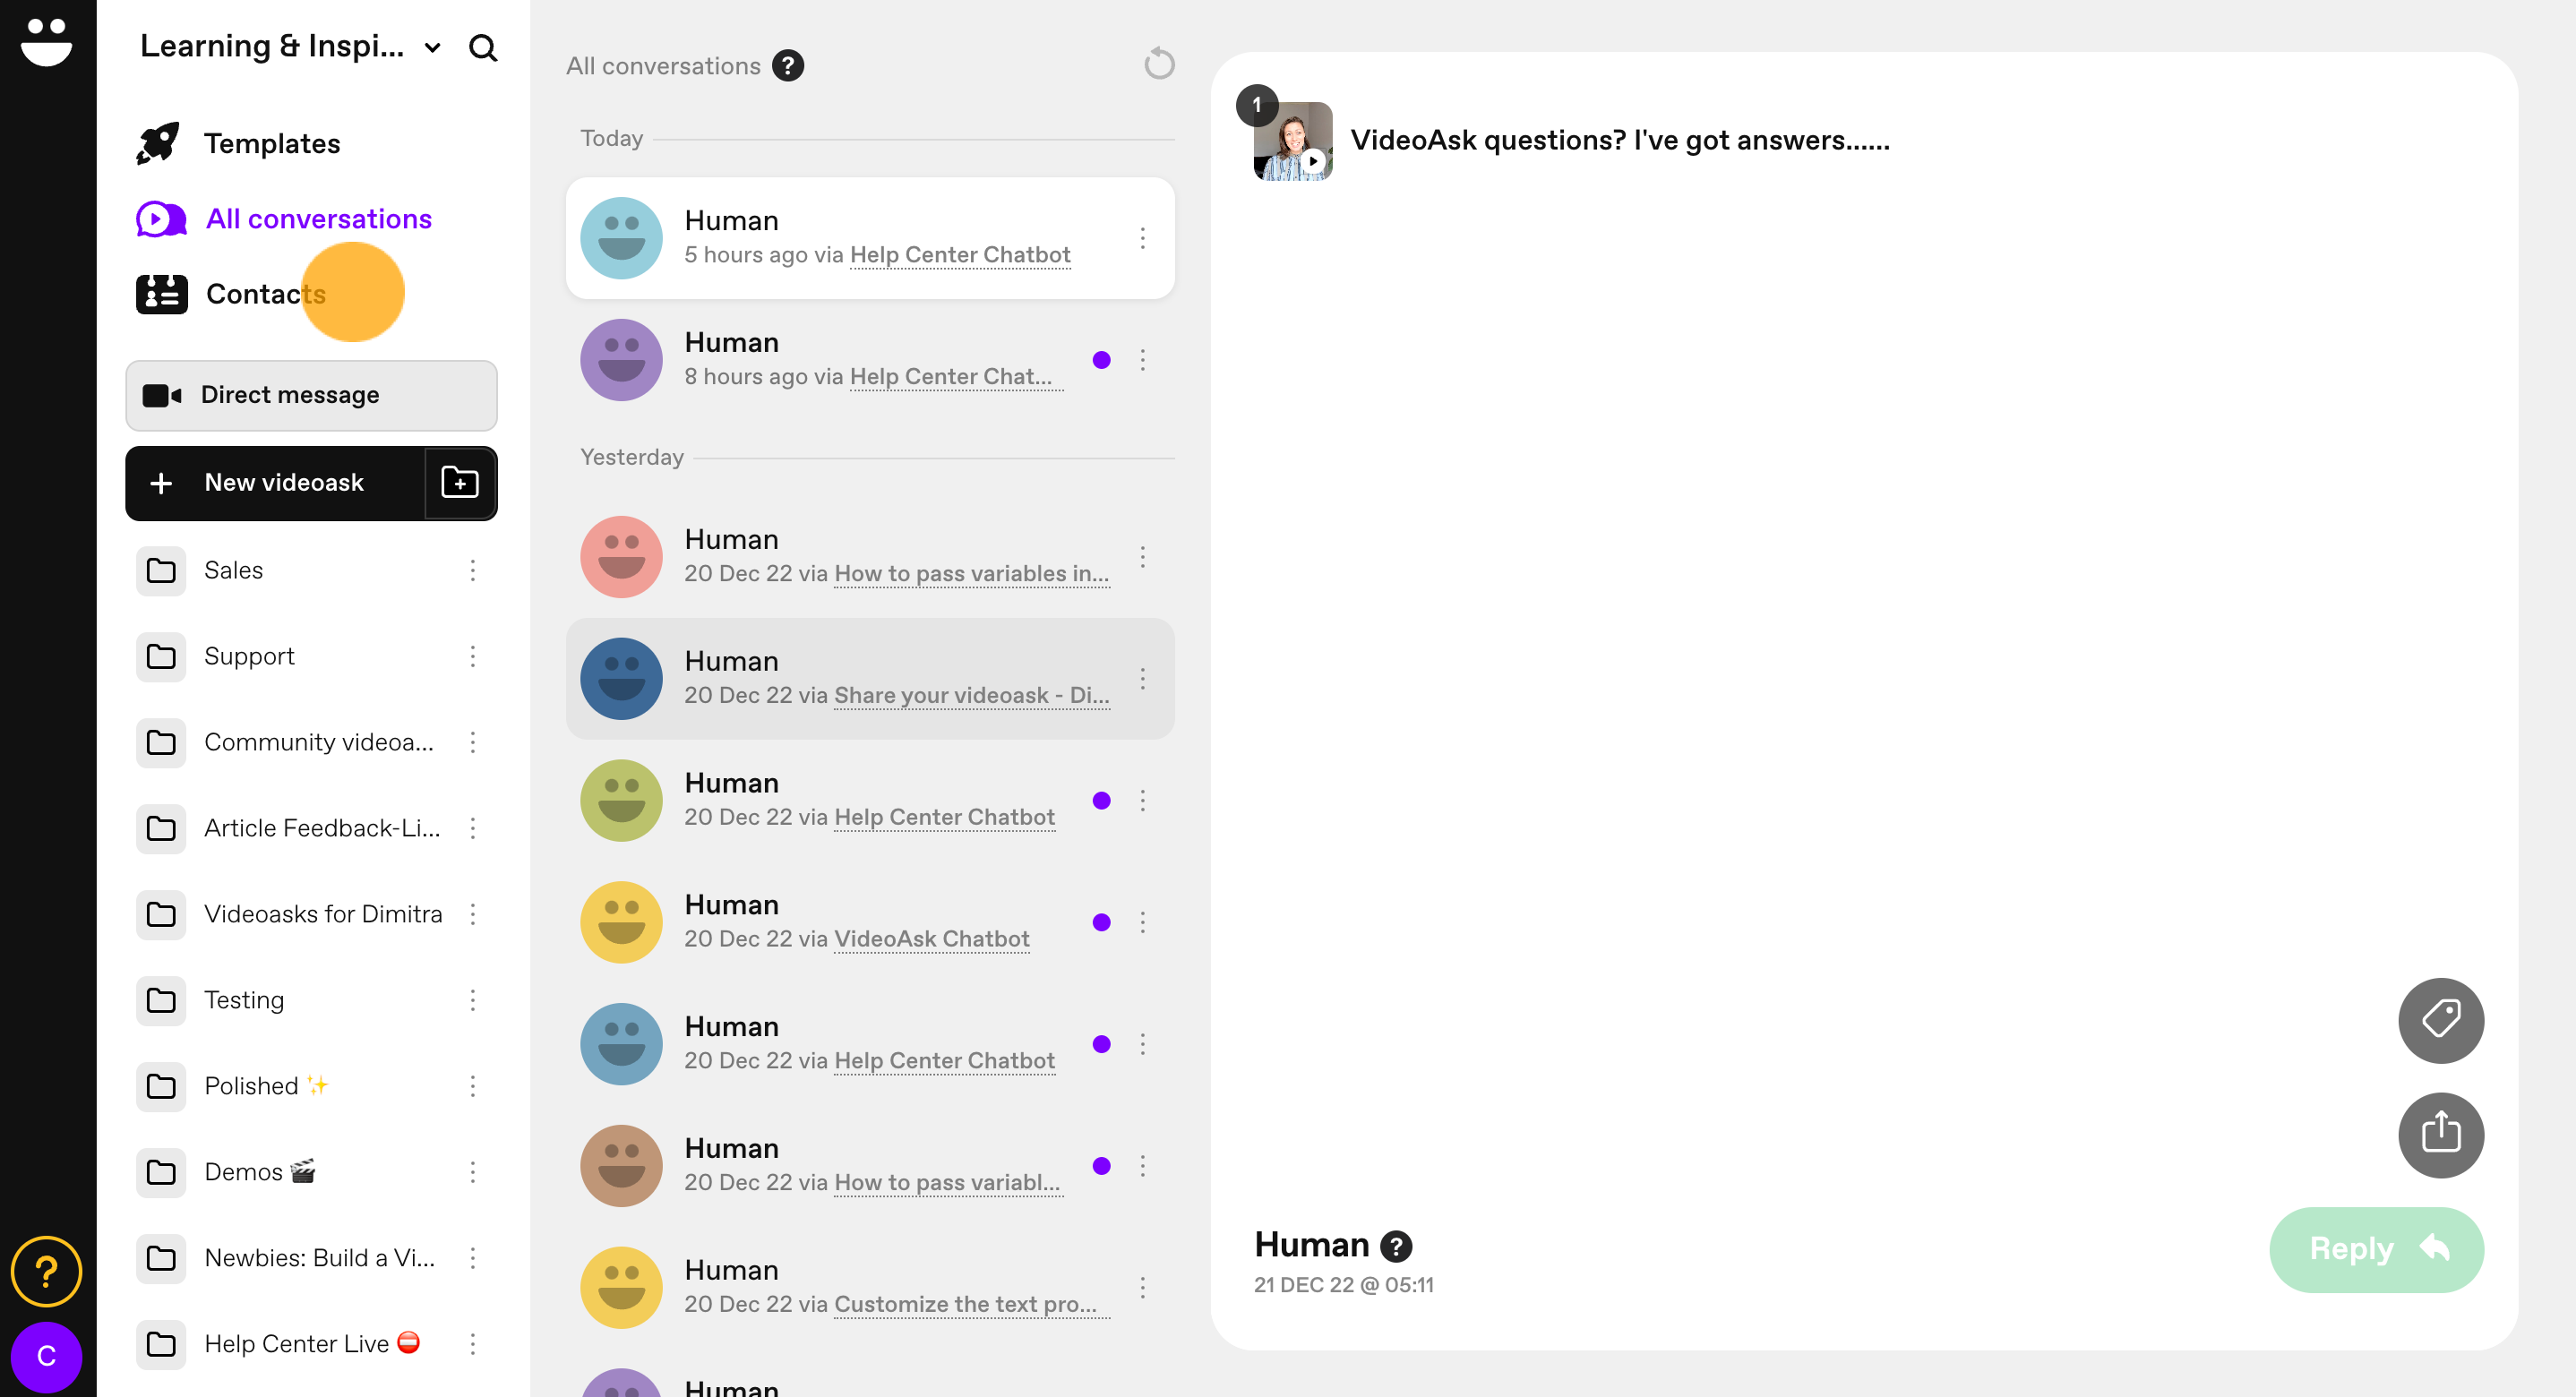Open options for Customize the text pro... conversation

1143,1288
